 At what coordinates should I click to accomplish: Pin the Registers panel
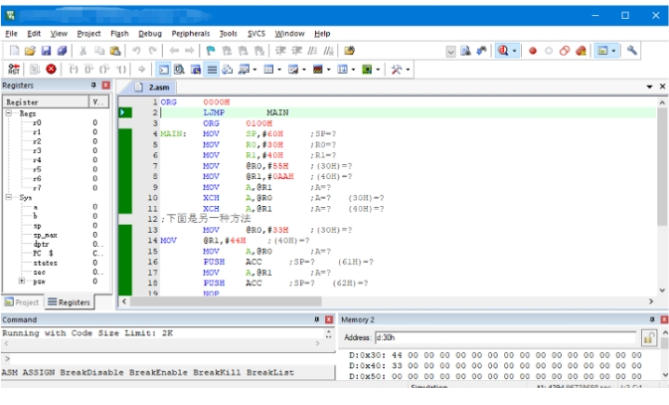click(93, 87)
